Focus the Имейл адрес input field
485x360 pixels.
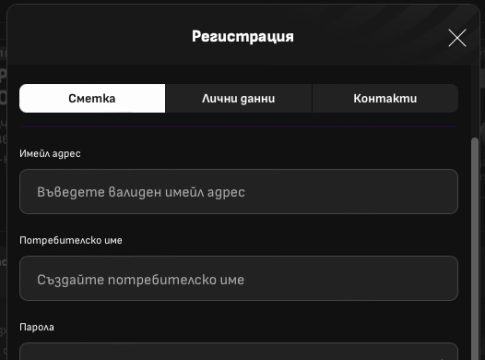pos(238,192)
